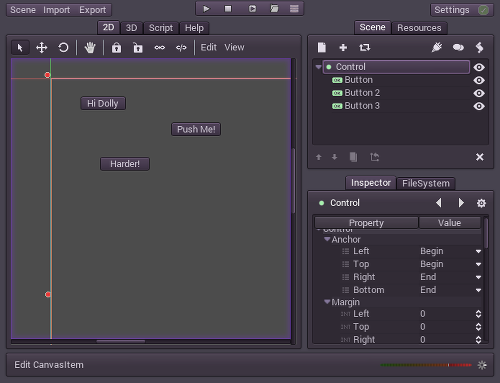Click the Hi Dolly button in canvas
The width and height of the screenshot is (500, 383).
(x=103, y=103)
